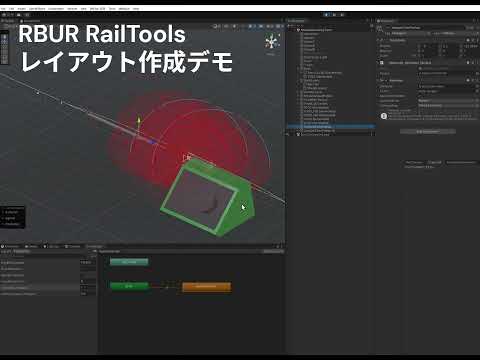
Task: Click the GameObject name field in Inspector
Action: [x=427, y=28]
